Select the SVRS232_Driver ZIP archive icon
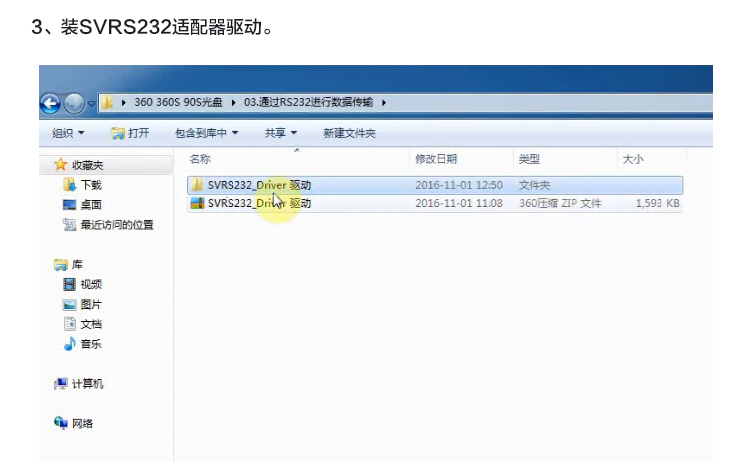The width and height of the screenshot is (750, 474). click(x=197, y=203)
